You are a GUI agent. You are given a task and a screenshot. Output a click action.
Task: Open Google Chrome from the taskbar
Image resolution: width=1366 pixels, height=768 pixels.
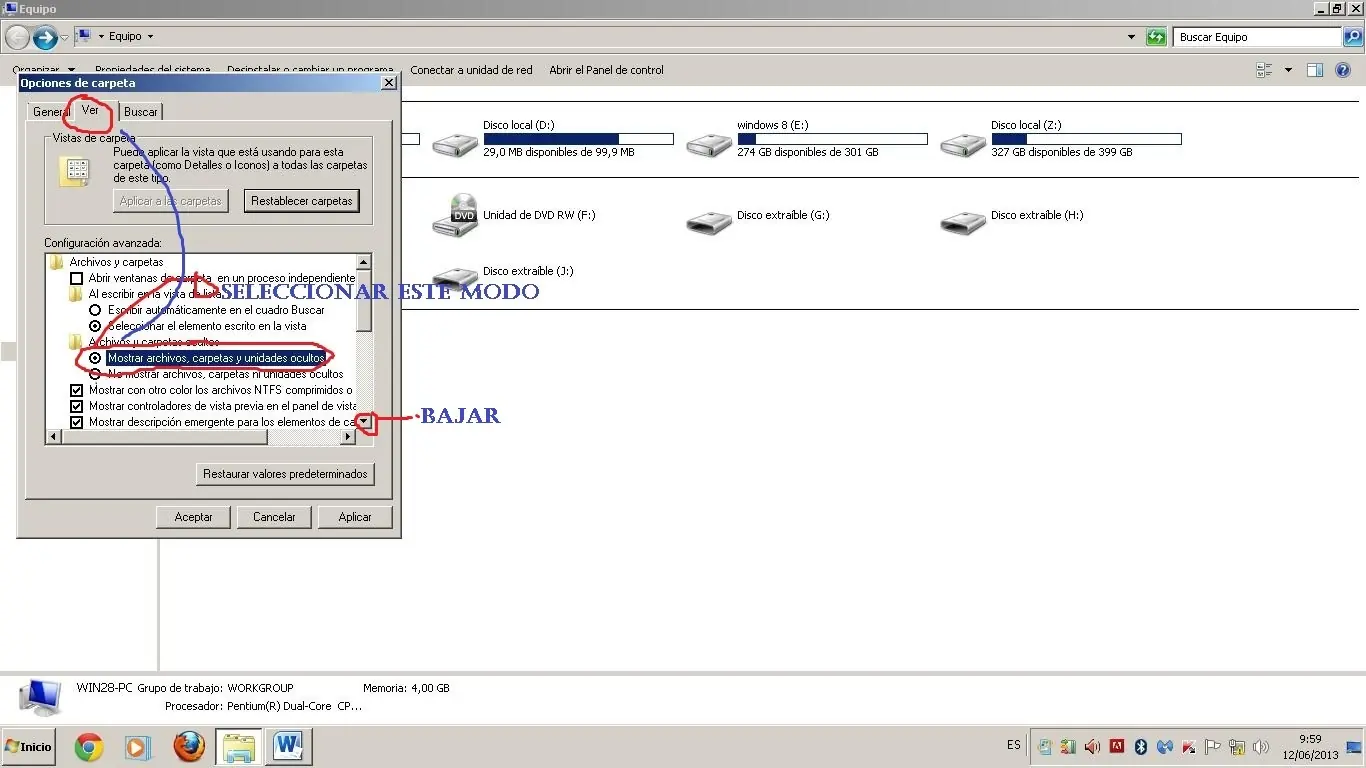point(88,746)
